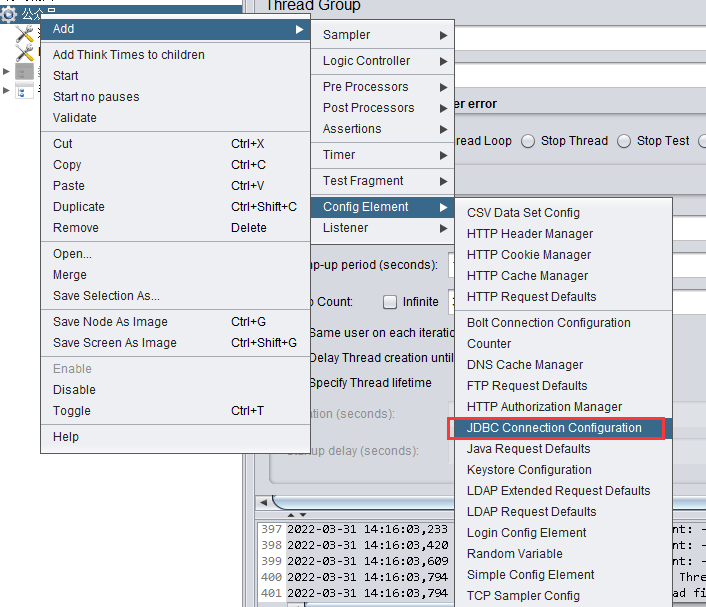Add Simple Config Element
The height and width of the screenshot is (607, 706).
pos(563,575)
